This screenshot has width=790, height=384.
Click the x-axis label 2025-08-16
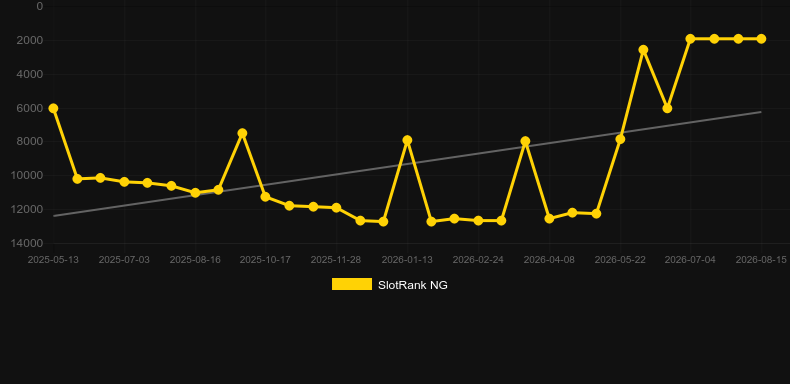pos(195,260)
